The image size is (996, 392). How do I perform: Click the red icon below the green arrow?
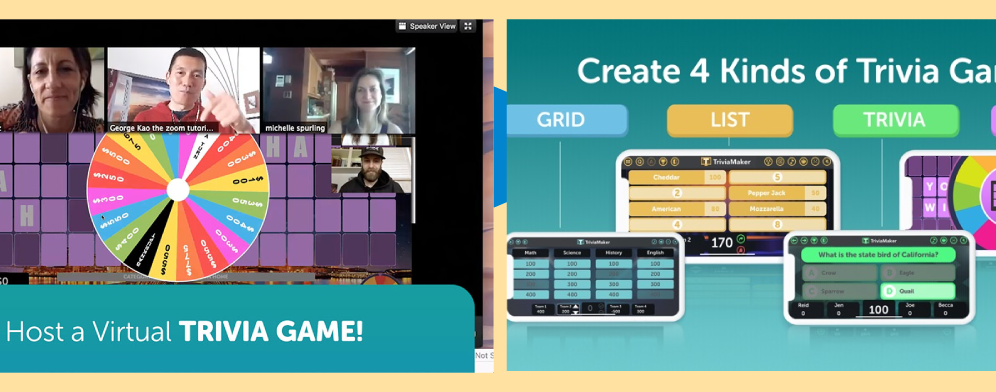(741, 250)
